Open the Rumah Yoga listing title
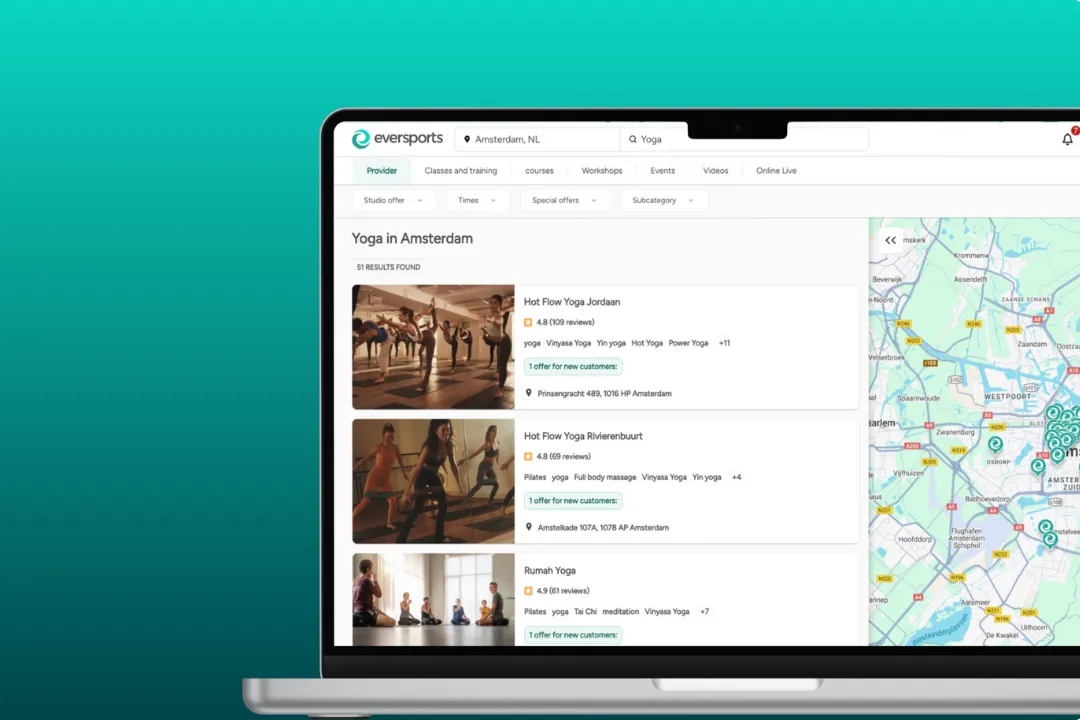The image size is (1080, 720). point(550,570)
